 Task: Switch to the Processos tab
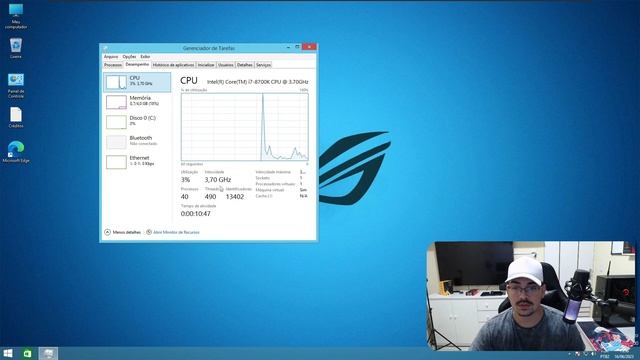(113, 65)
